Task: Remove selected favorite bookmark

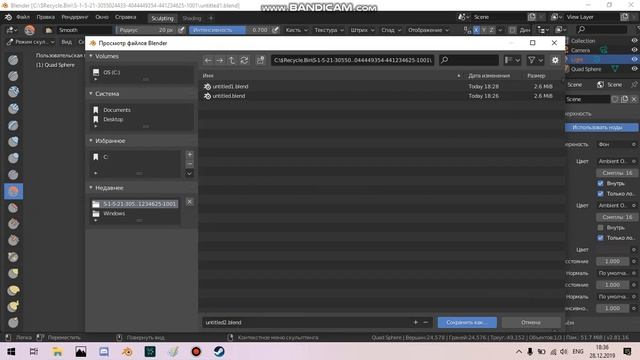Action: (x=189, y=163)
